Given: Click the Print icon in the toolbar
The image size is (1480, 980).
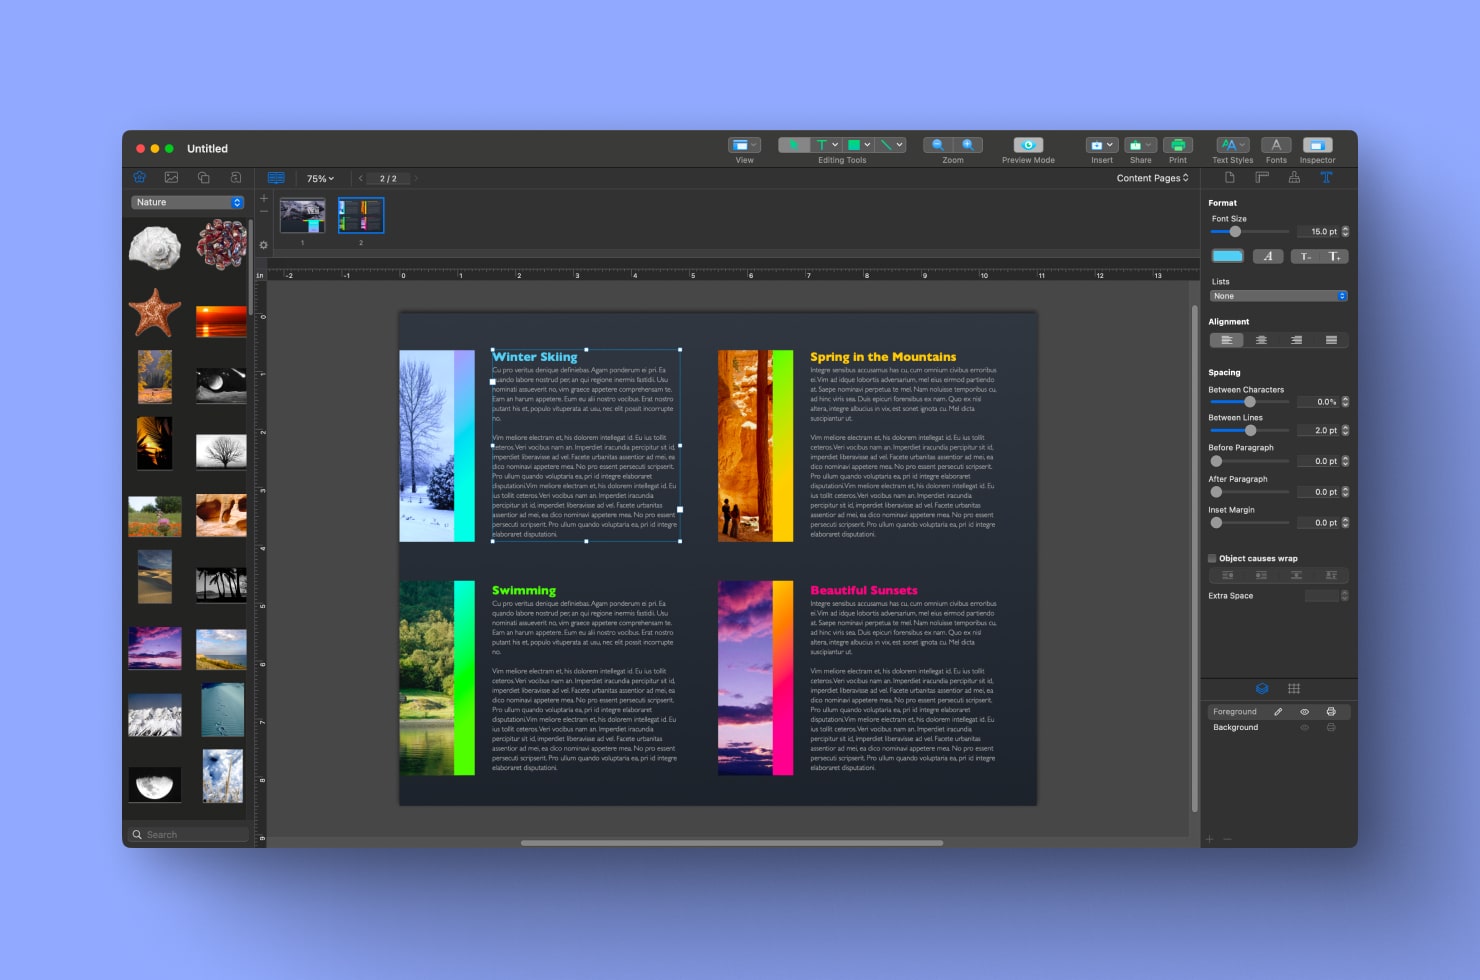Looking at the screenshot, I should click(1178, 145).
